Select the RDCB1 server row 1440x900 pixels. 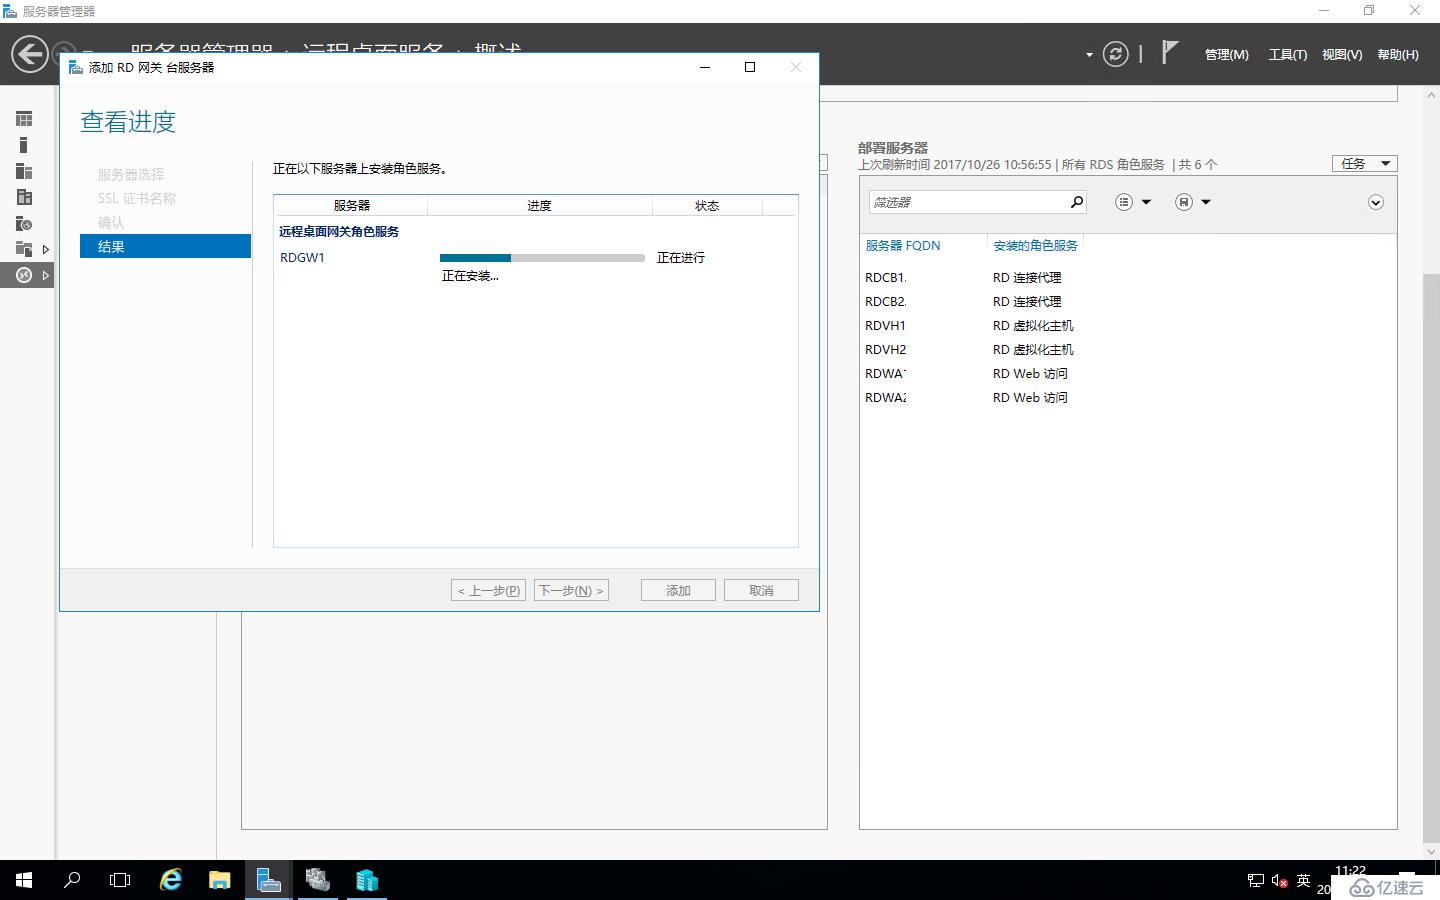1127,277
